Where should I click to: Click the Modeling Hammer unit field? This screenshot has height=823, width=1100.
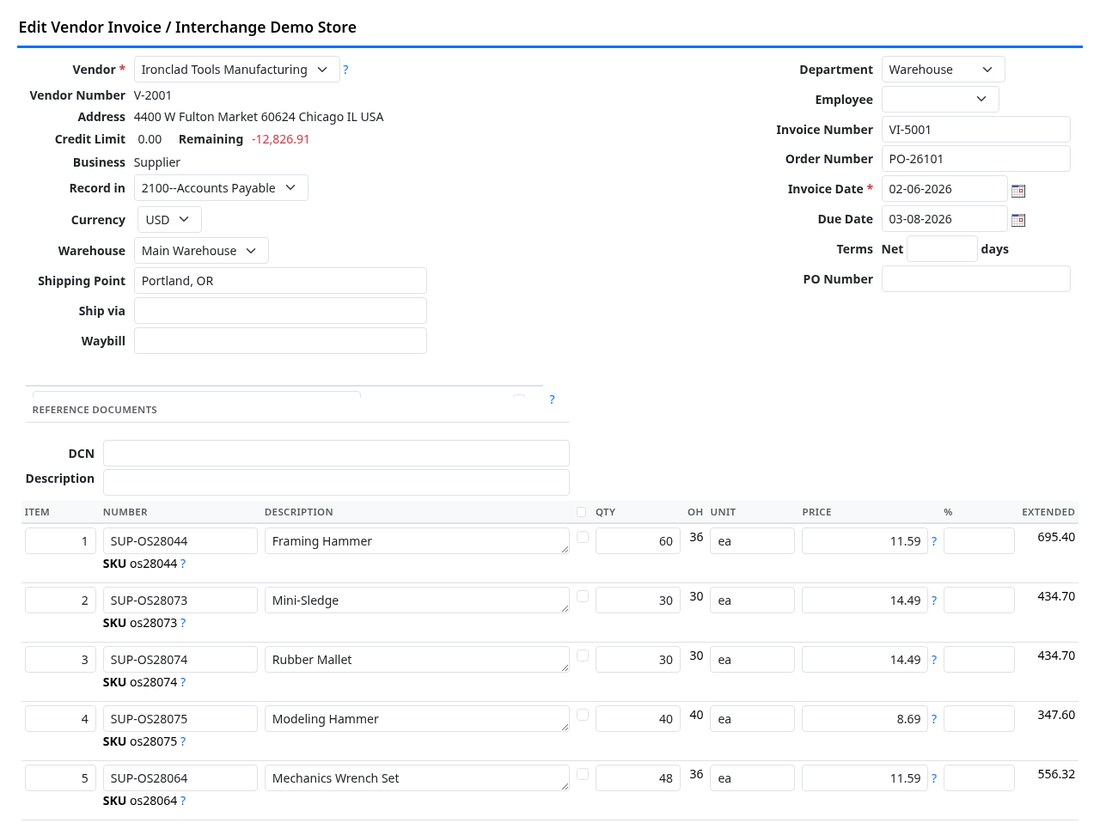pyautogui.click(x=752, y=719)
